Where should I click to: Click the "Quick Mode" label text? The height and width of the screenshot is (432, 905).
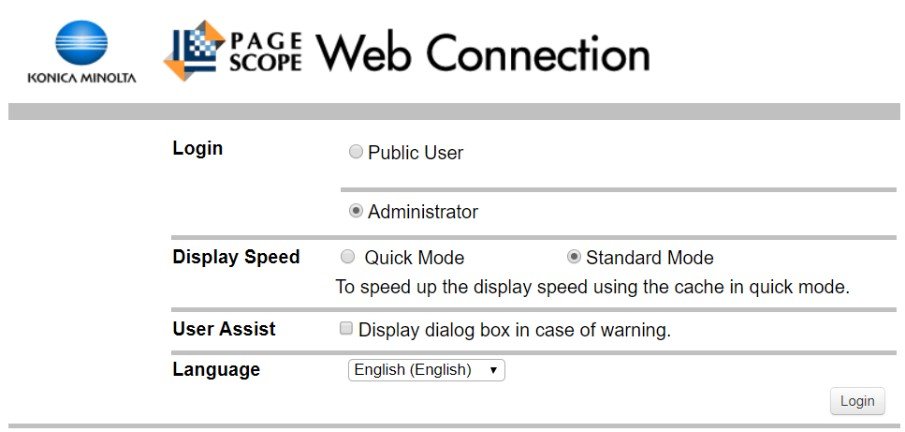click(414, 257)
